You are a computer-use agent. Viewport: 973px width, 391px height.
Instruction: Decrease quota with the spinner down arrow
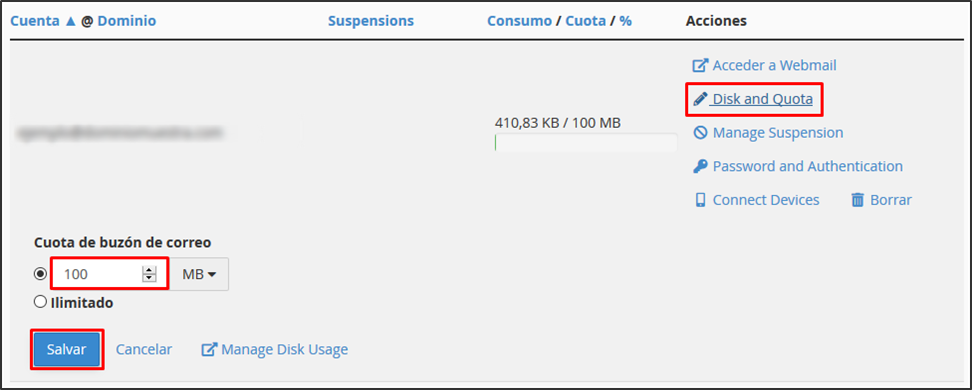(x=149, y=278)
